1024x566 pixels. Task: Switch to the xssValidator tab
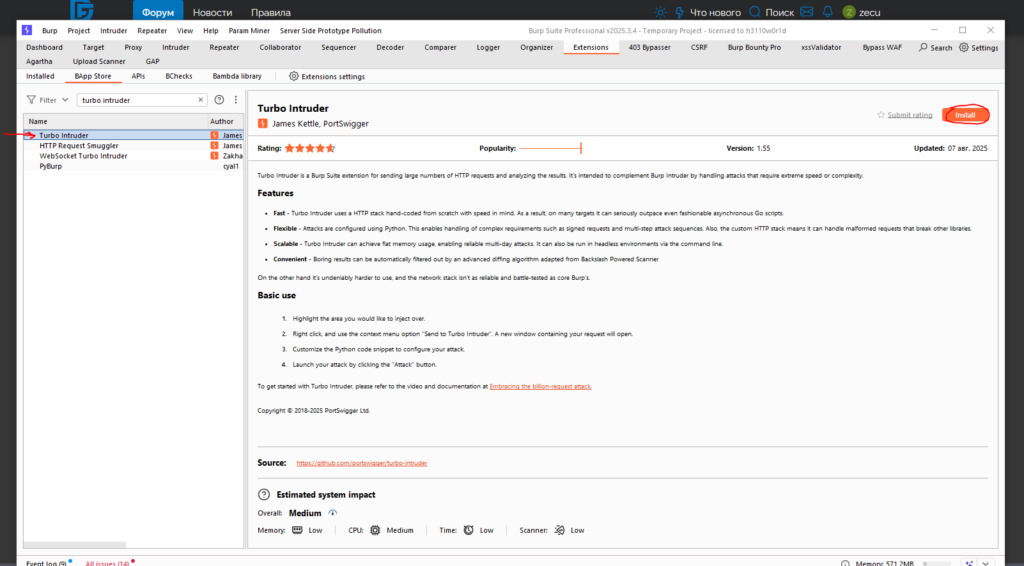pyautogui.click(x=821, y=47)
